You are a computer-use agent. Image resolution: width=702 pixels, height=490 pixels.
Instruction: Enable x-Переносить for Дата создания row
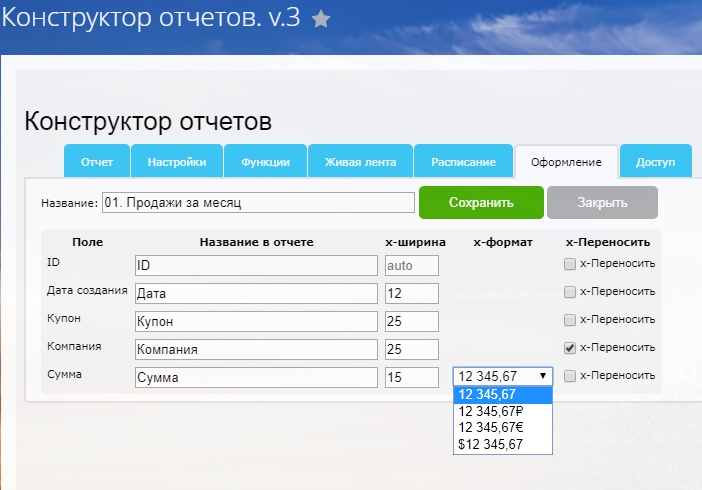click(x=570, y=292)
